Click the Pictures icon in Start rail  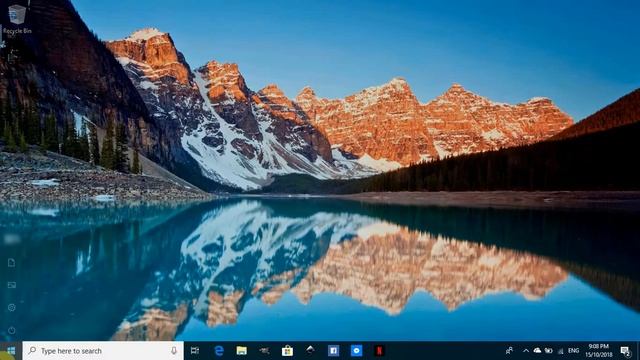pos(11,285)
